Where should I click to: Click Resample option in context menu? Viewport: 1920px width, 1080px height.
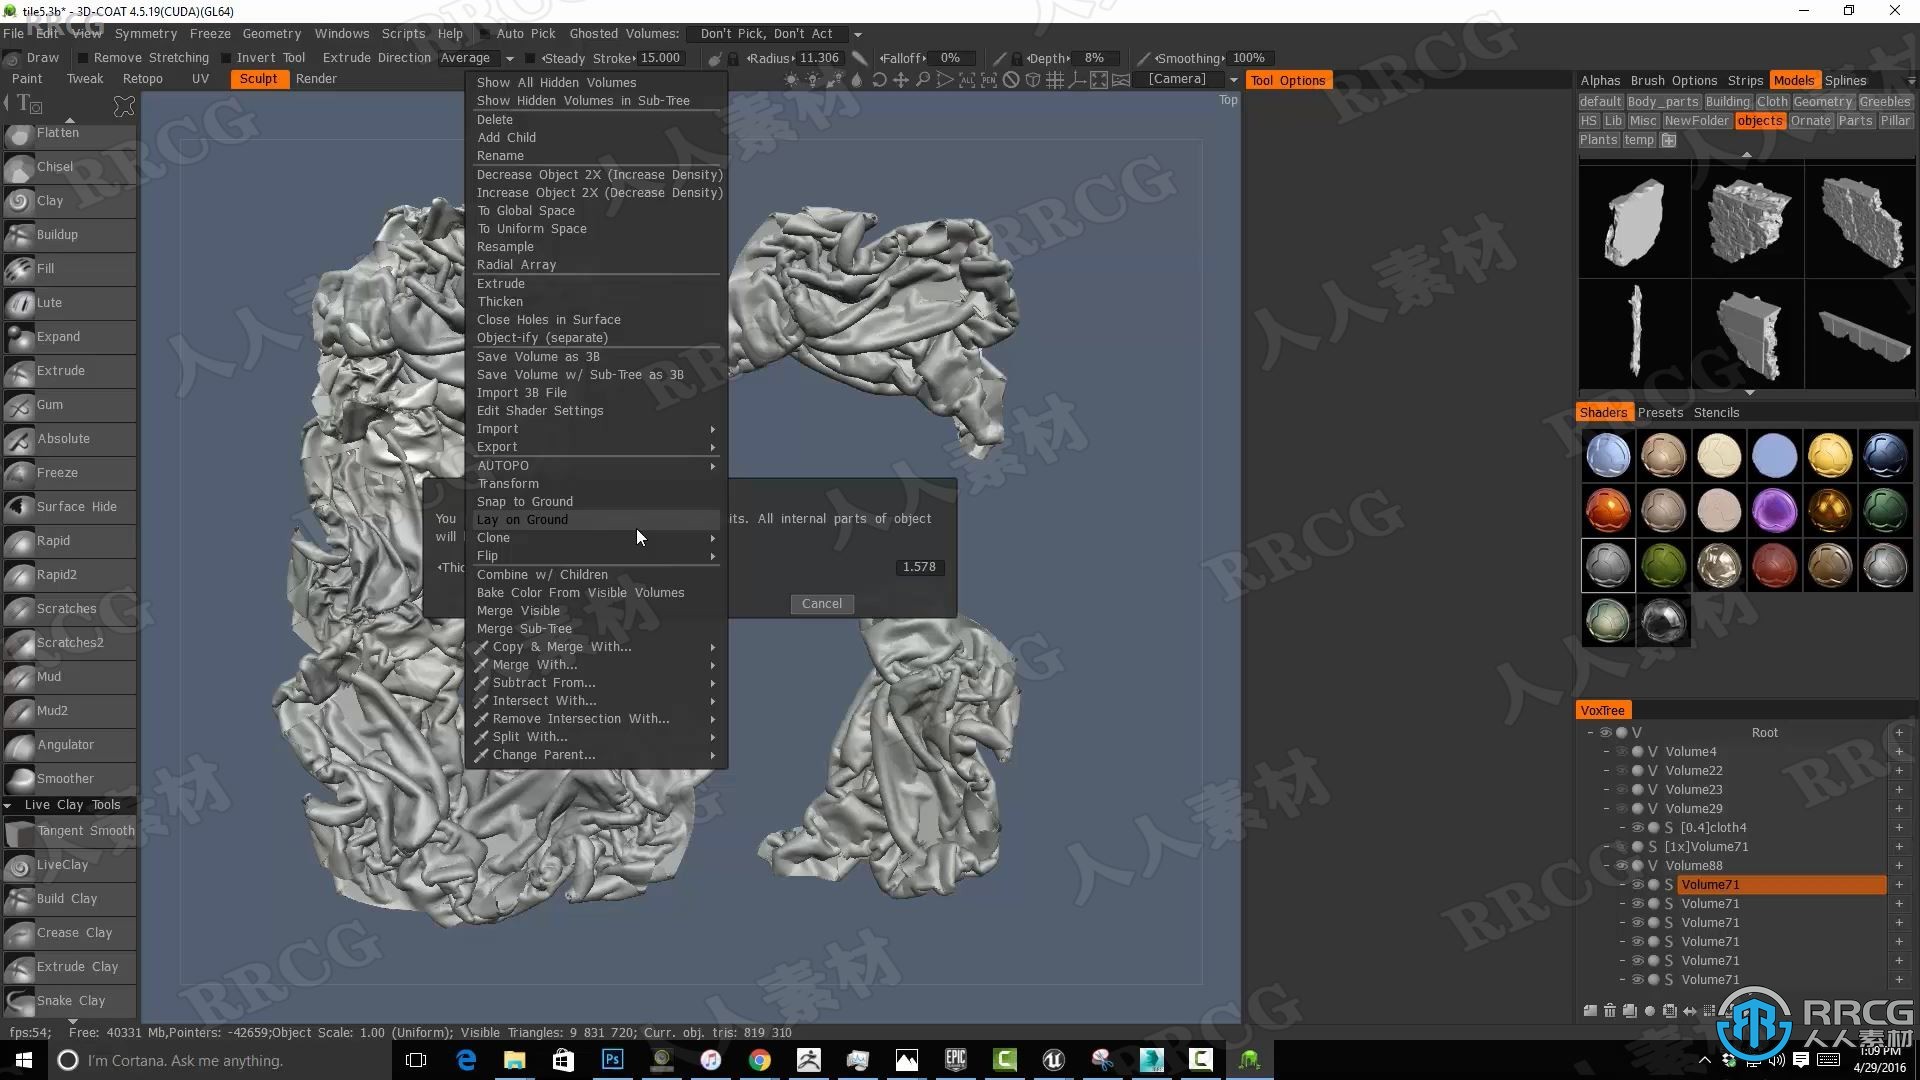pos(505,245)
